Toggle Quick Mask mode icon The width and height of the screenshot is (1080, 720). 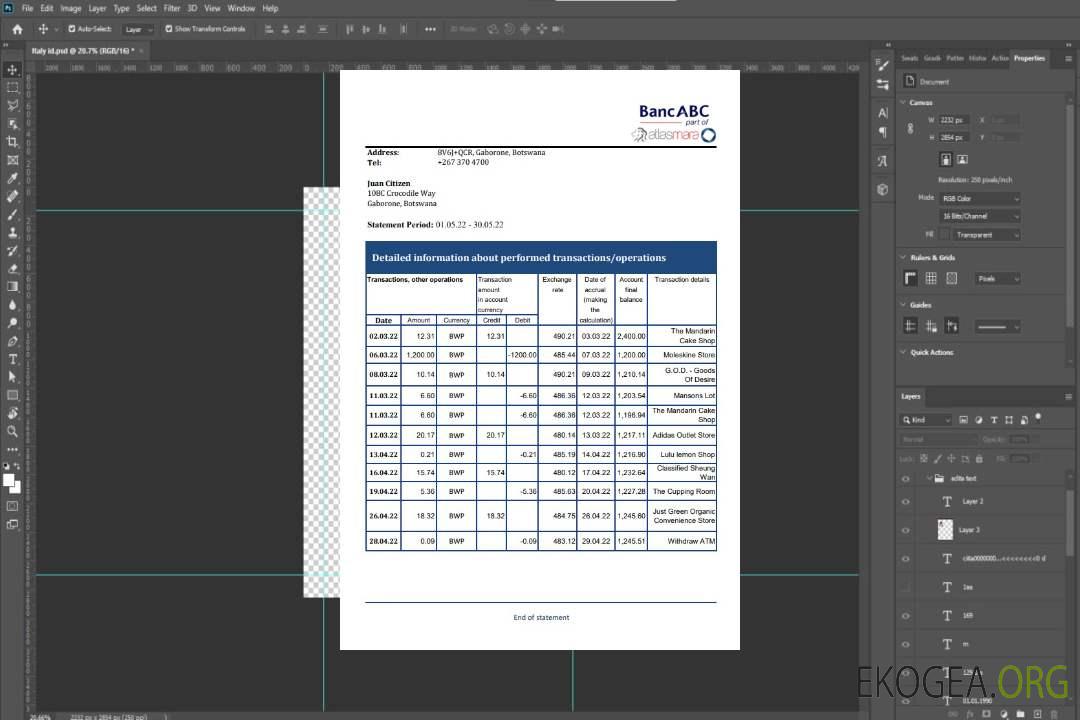(12, 506)
